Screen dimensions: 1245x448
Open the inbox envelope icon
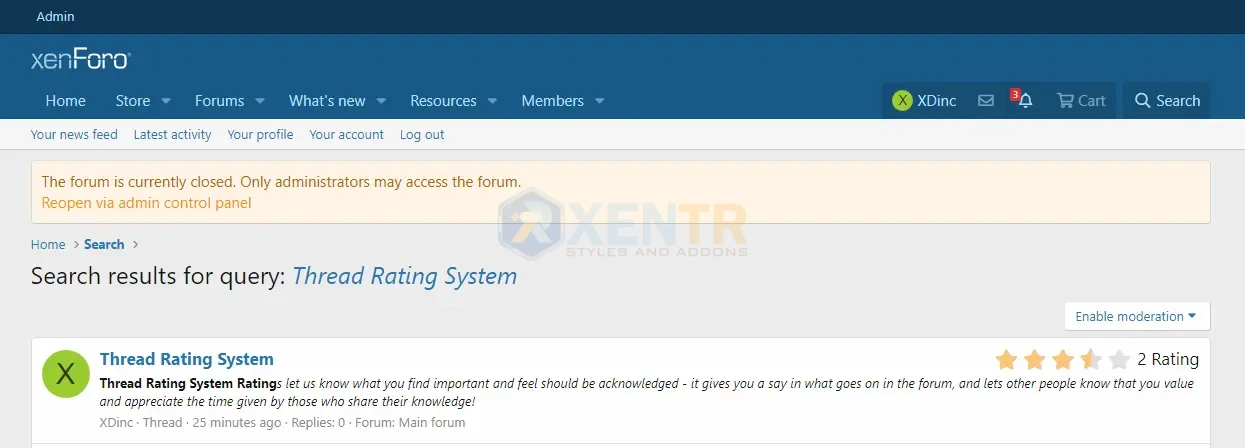(x=986, y=101)
